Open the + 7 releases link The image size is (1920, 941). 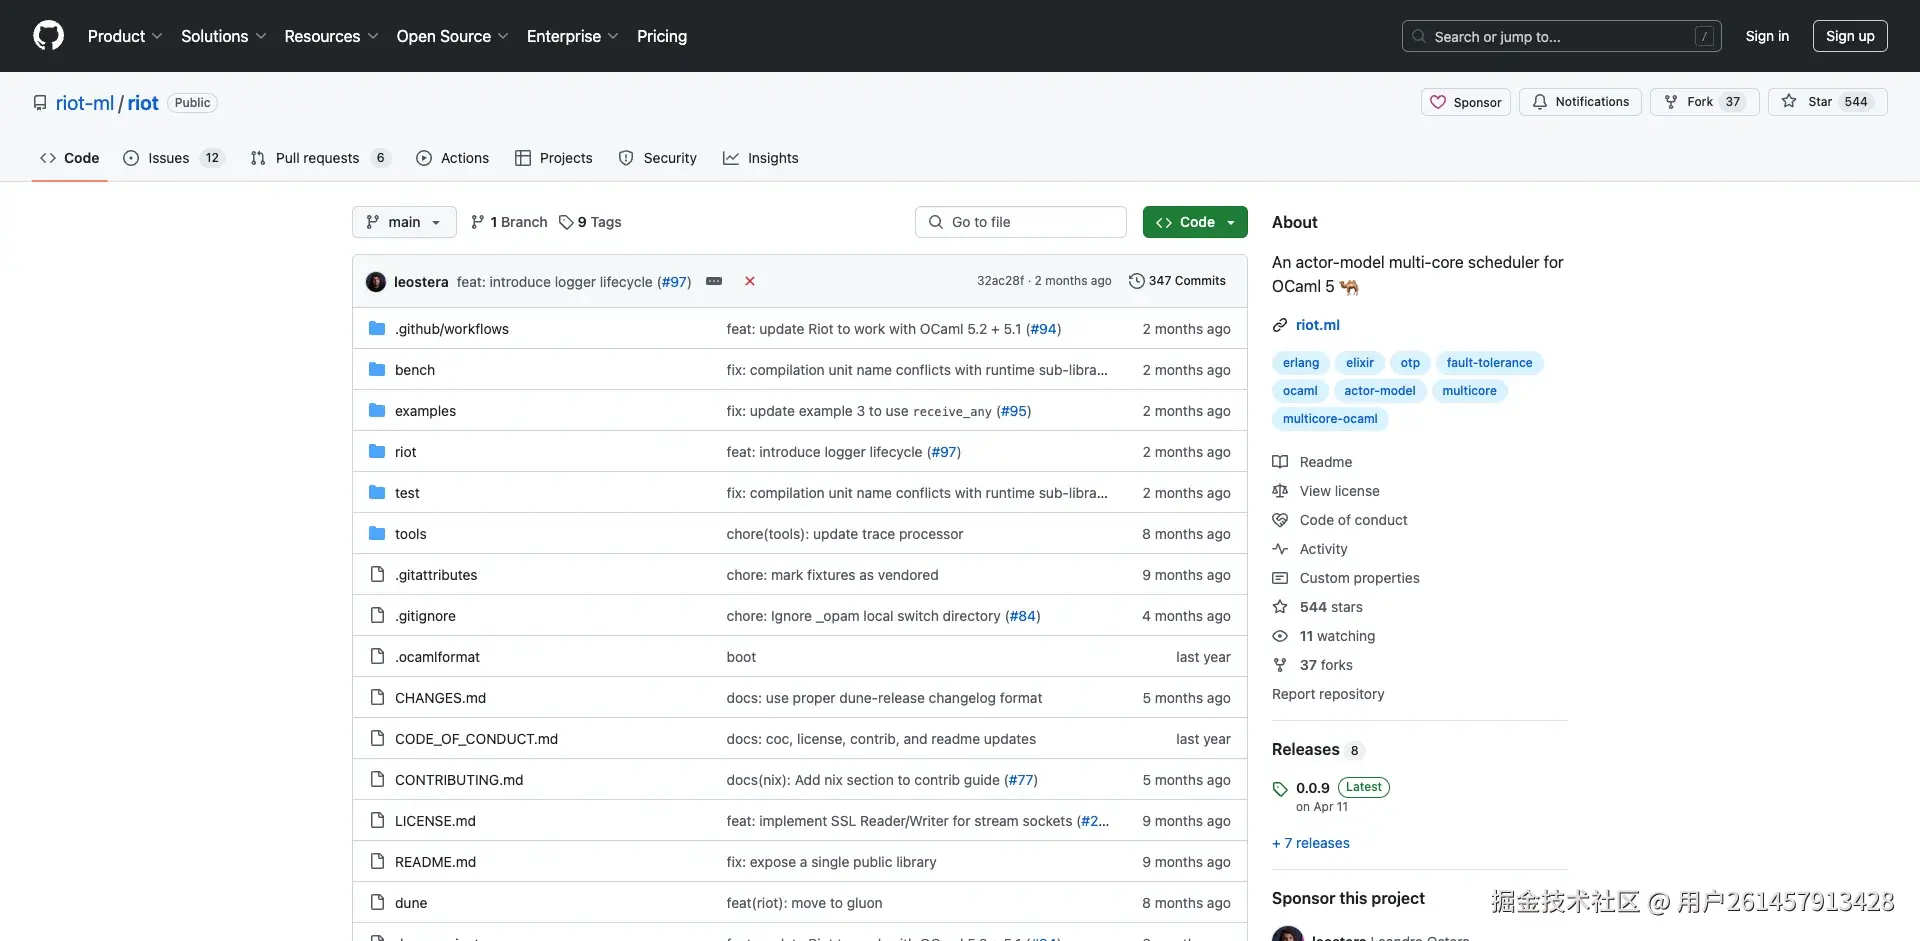click(x=1311, y=843)
